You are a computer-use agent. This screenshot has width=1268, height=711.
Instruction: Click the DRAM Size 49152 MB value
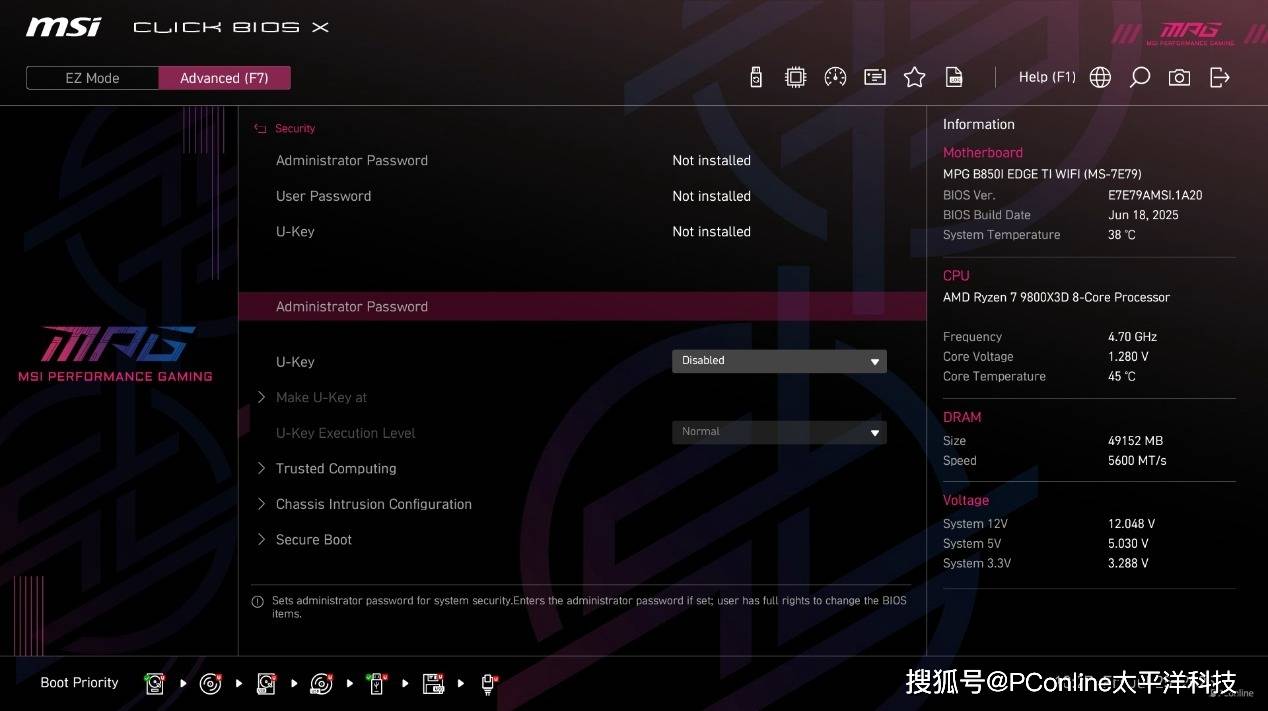click(1135, 441)
